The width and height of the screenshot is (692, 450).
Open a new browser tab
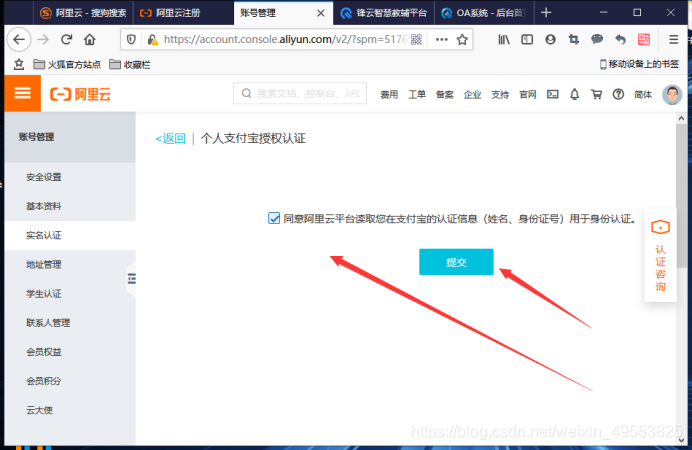546,12
